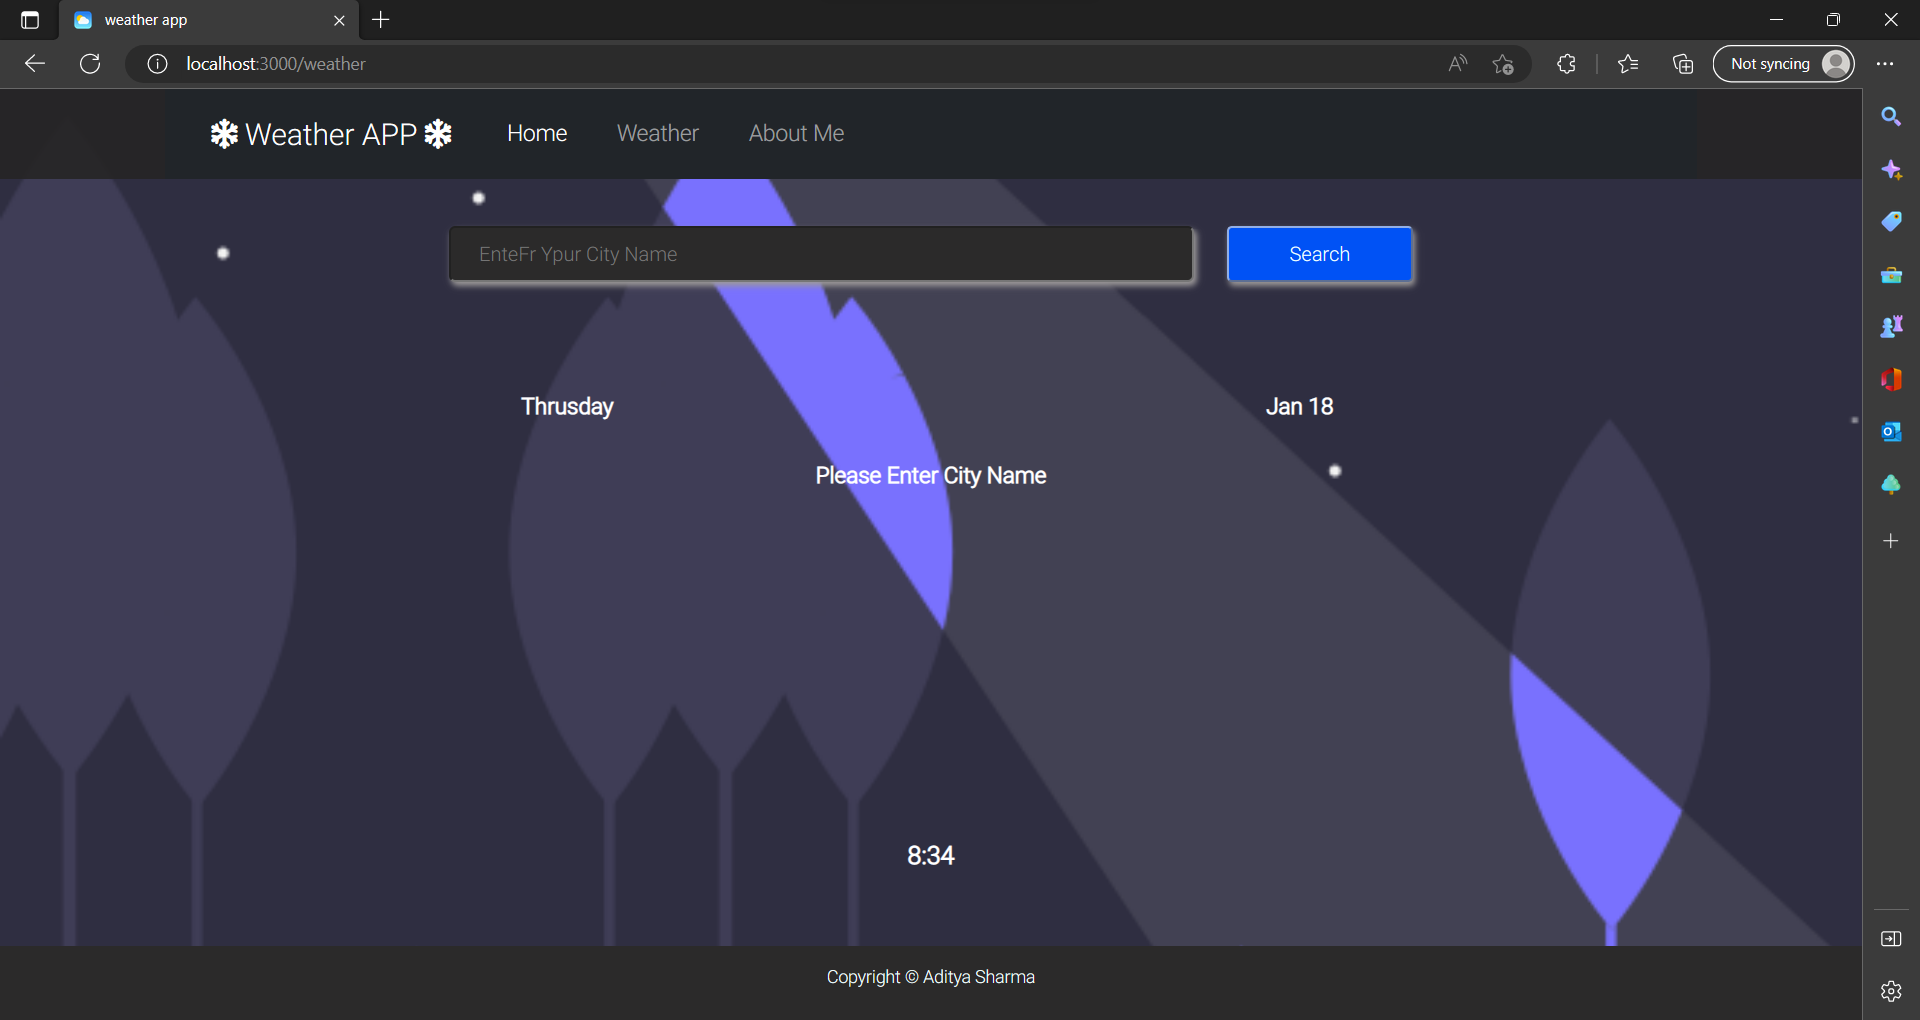The image size is (1920, 1020).
Task: Click the browser back arrow
Action: [35, 64]
